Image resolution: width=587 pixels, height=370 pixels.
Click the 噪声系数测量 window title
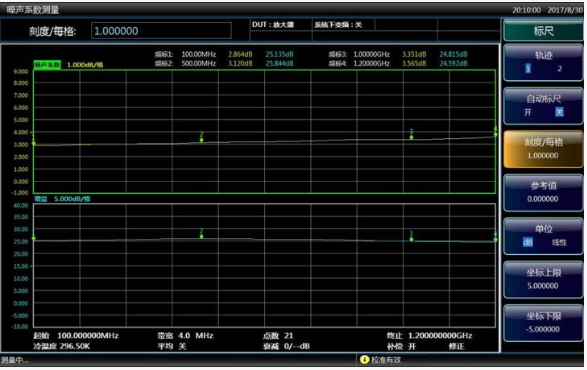pos(33,10)
